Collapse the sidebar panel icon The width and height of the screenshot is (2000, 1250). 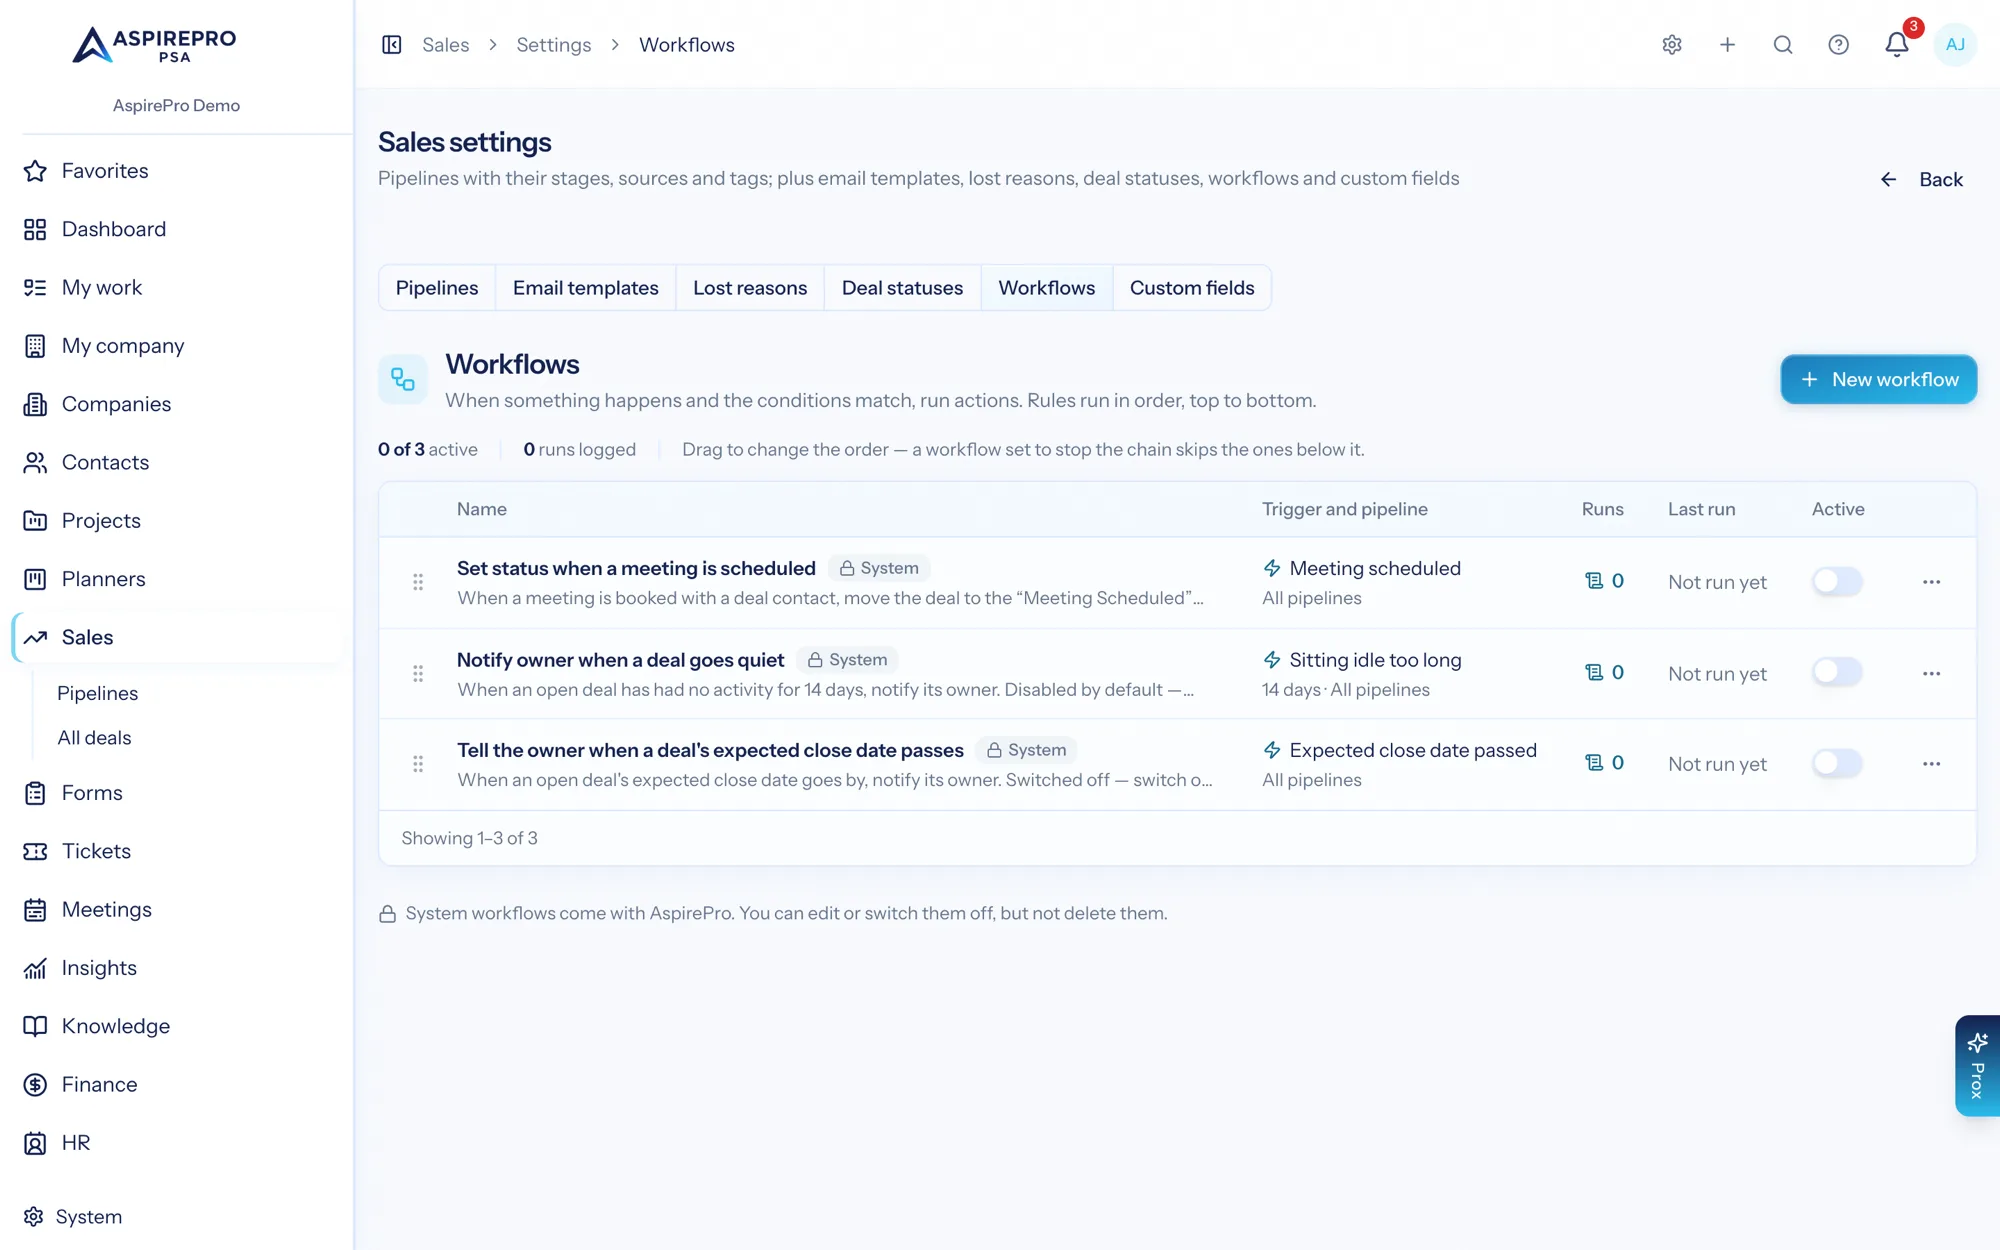(x=391, y=45)
